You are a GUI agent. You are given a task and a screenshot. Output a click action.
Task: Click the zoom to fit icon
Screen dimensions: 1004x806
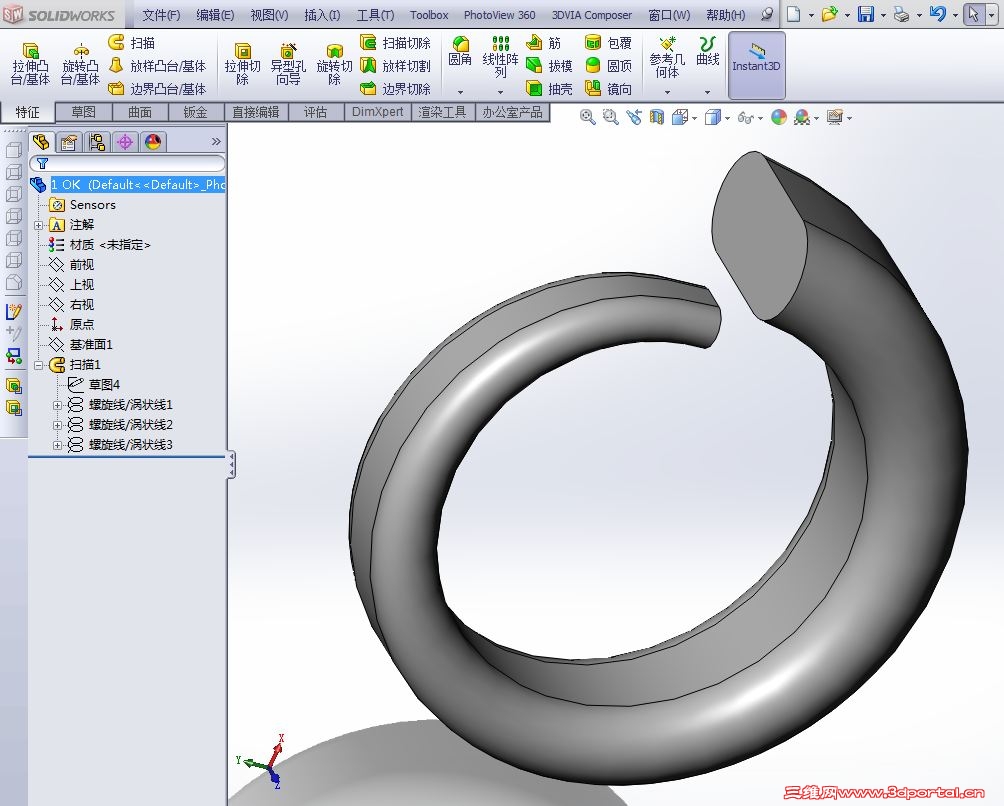point(587,117)
